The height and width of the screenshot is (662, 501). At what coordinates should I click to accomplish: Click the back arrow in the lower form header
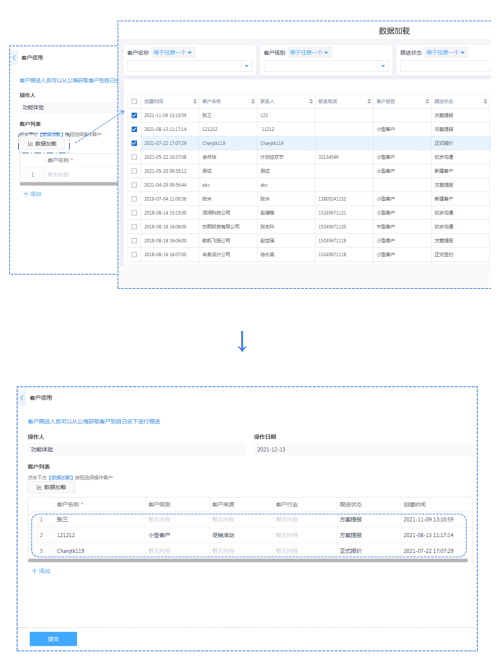click(x=22, y=398)
